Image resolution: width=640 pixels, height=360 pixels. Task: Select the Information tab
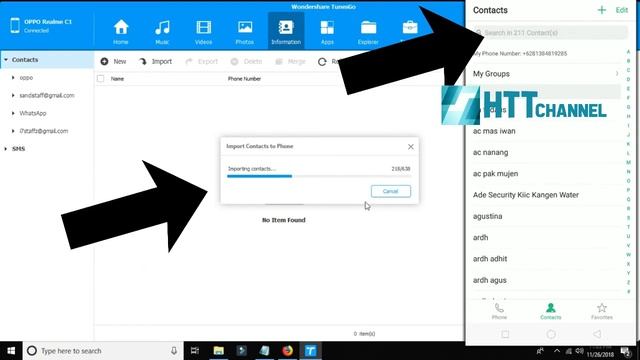point(286,31)
